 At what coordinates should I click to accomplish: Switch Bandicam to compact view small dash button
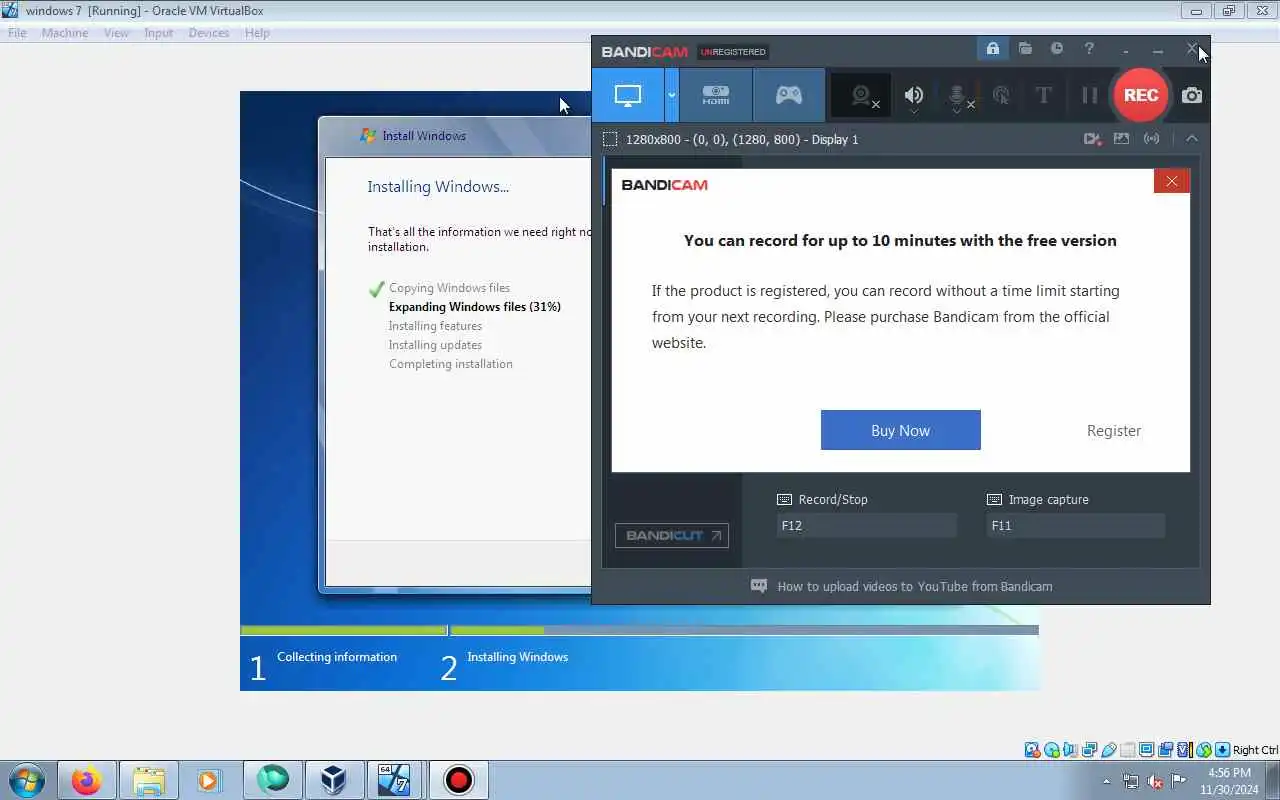point(1126,49)
